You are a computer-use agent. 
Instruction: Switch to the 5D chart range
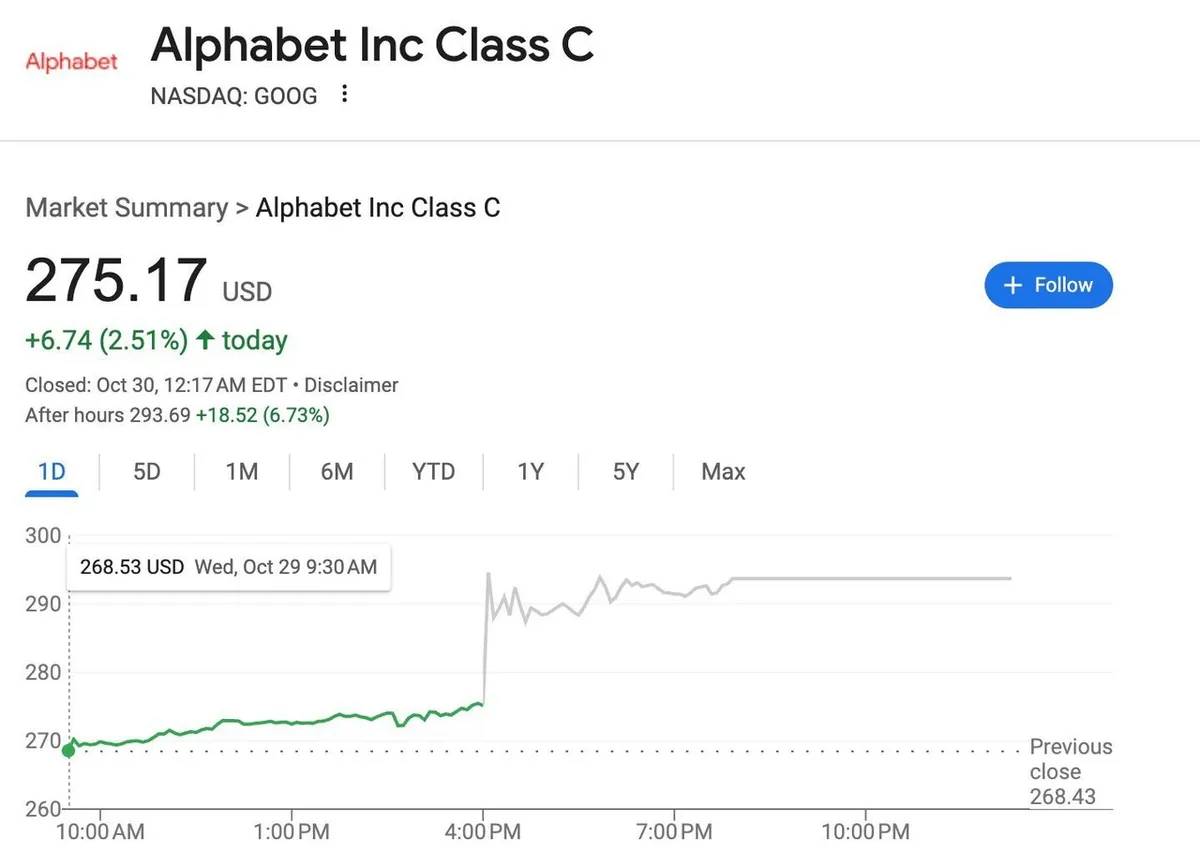(x=147, y=471)
